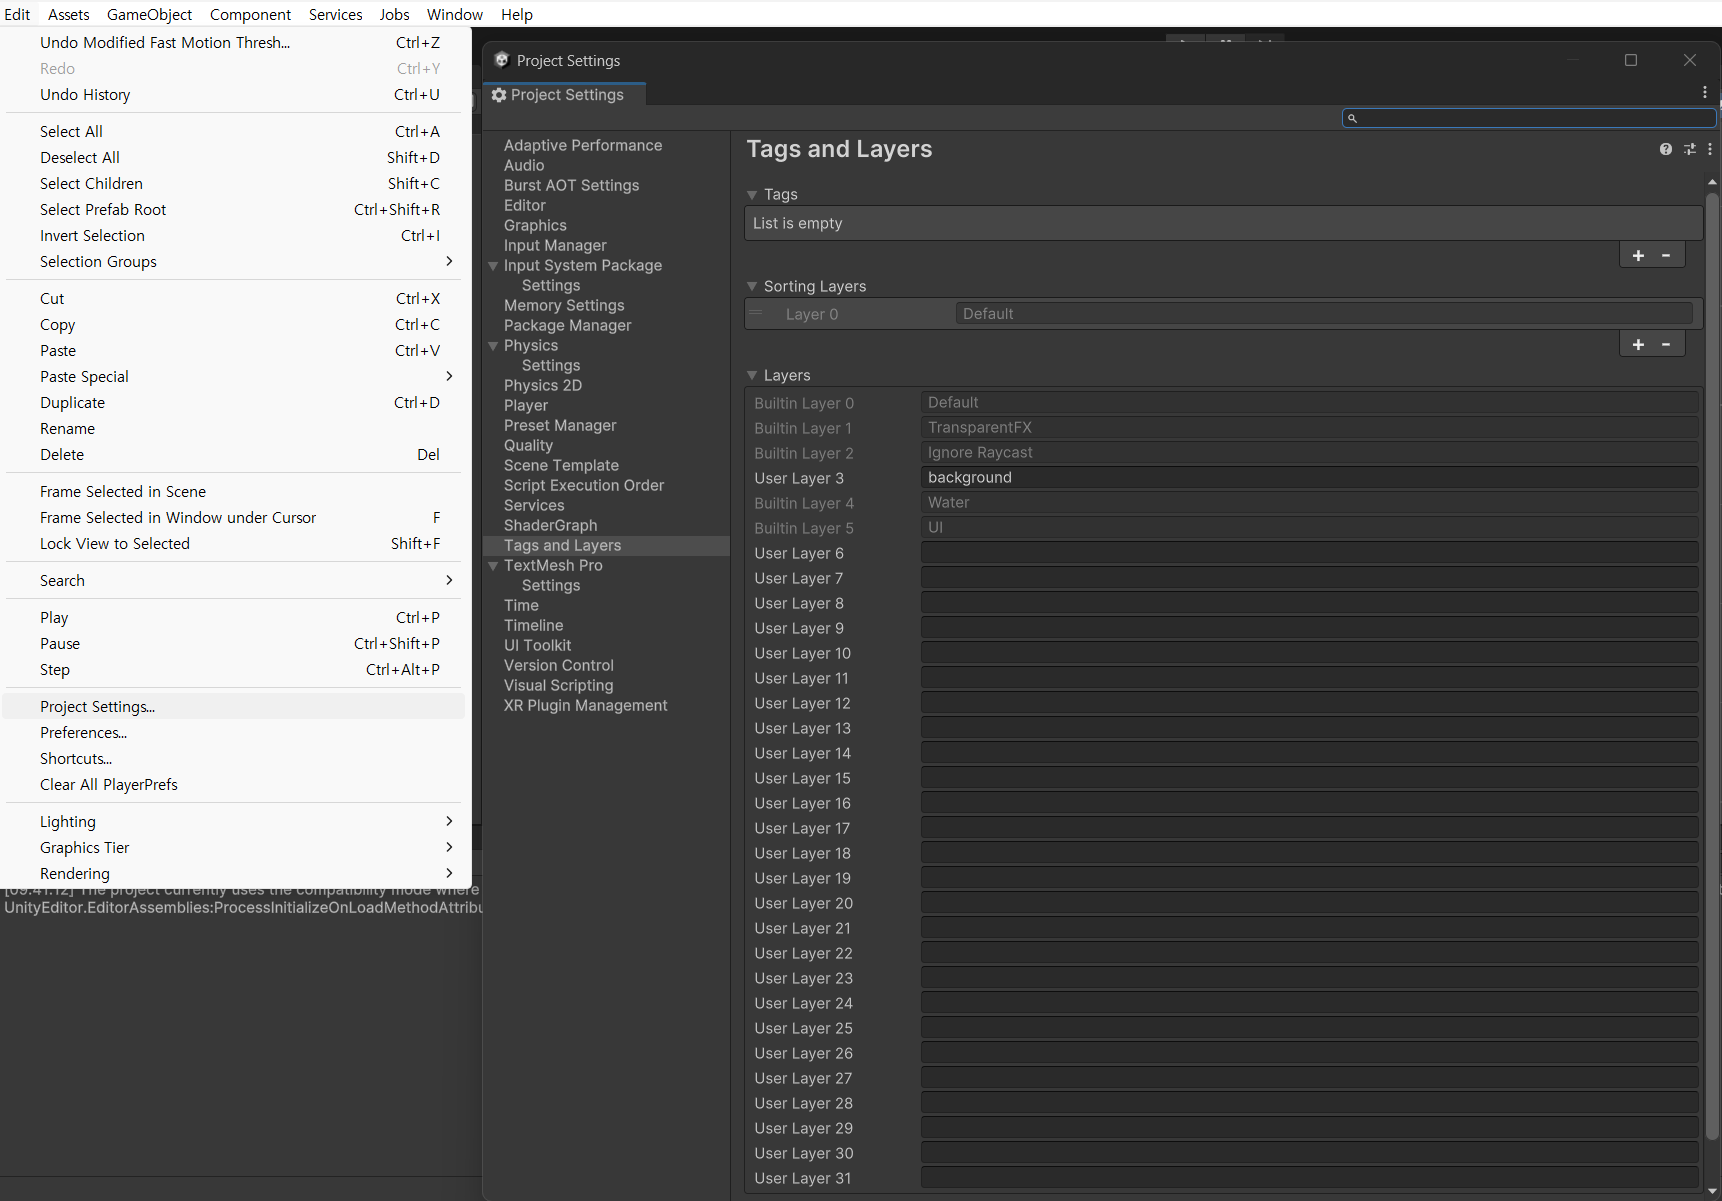The image size is (1722, 1201).
Task: Select Version Control category
Action: [x=559, y=666]
